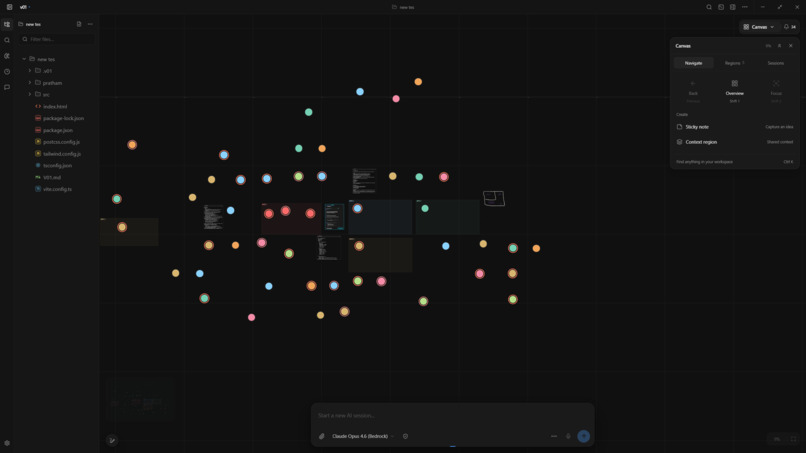Click the shield icon in chat box

click(x=405, y=436)
